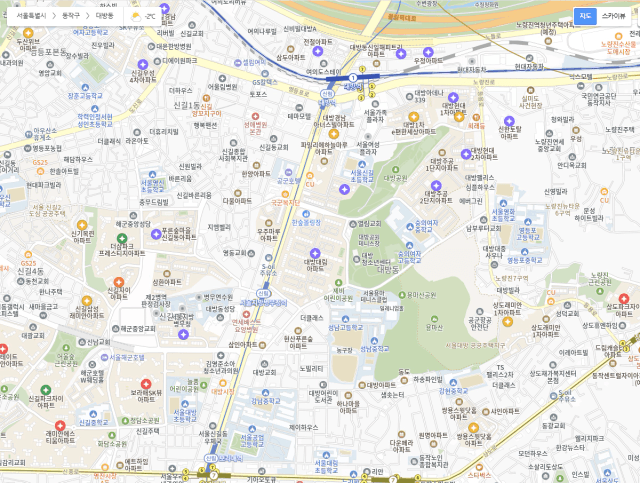Select the 서울공업고등학교 school marker
The height and width of the screenshot is (483, 640).
[x=252, y=429]
